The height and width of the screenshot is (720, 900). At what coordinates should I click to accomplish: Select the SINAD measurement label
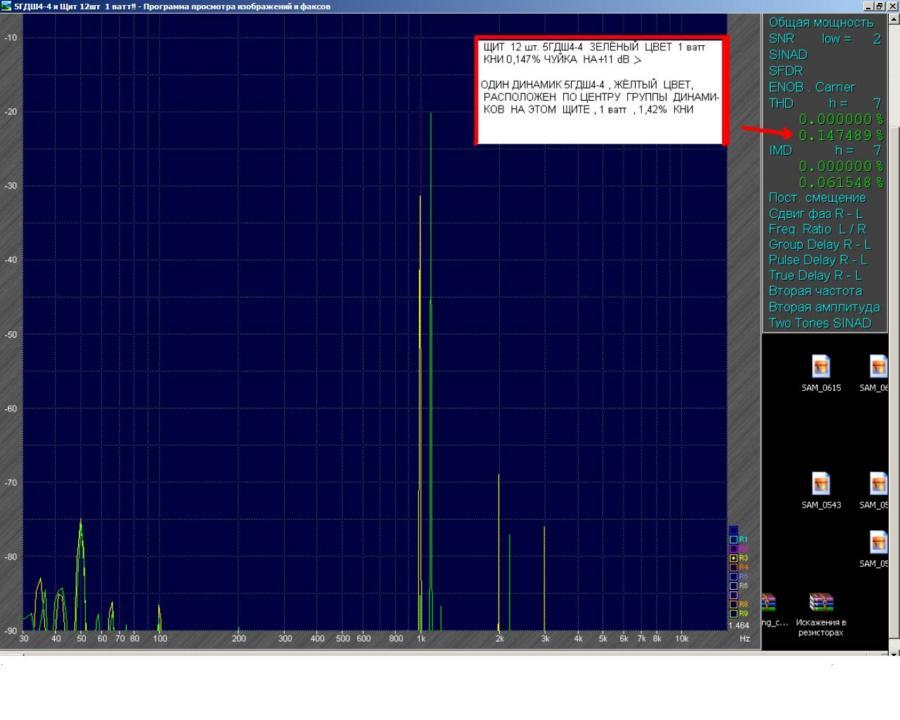click(x=788, y=55)
